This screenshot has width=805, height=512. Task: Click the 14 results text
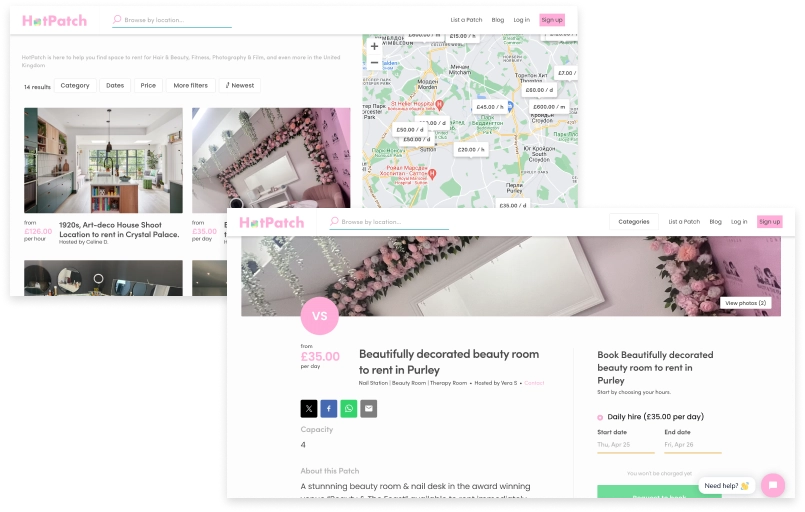(37, 87)
